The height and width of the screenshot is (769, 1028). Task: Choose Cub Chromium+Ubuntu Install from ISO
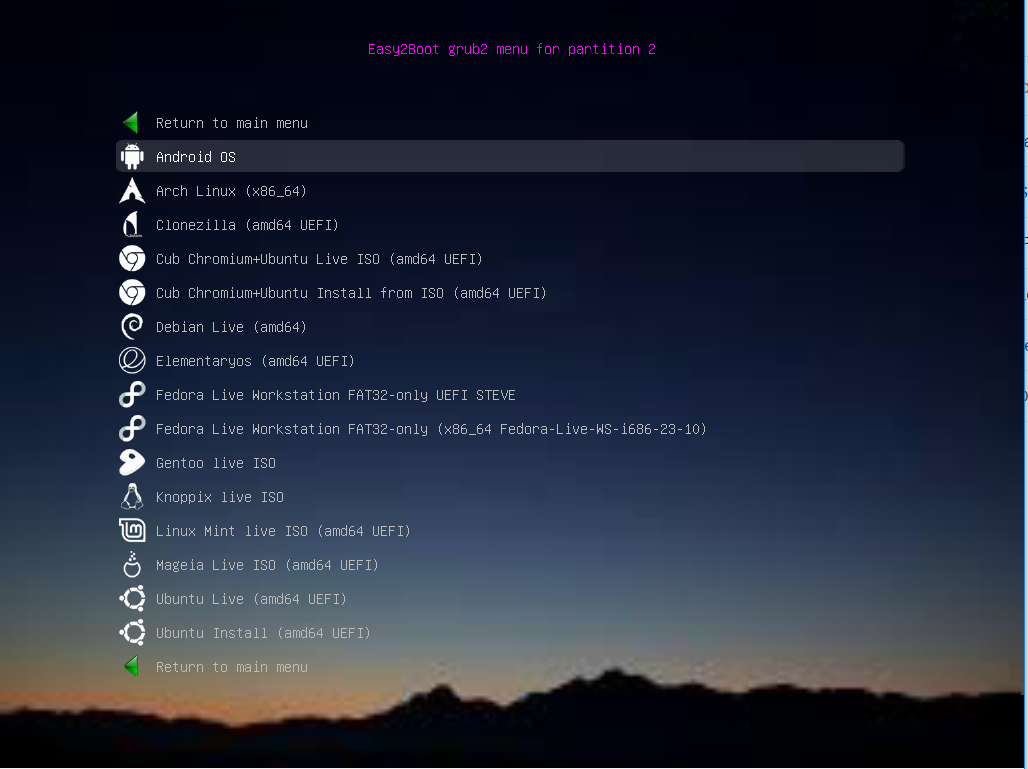click(350, 292)
